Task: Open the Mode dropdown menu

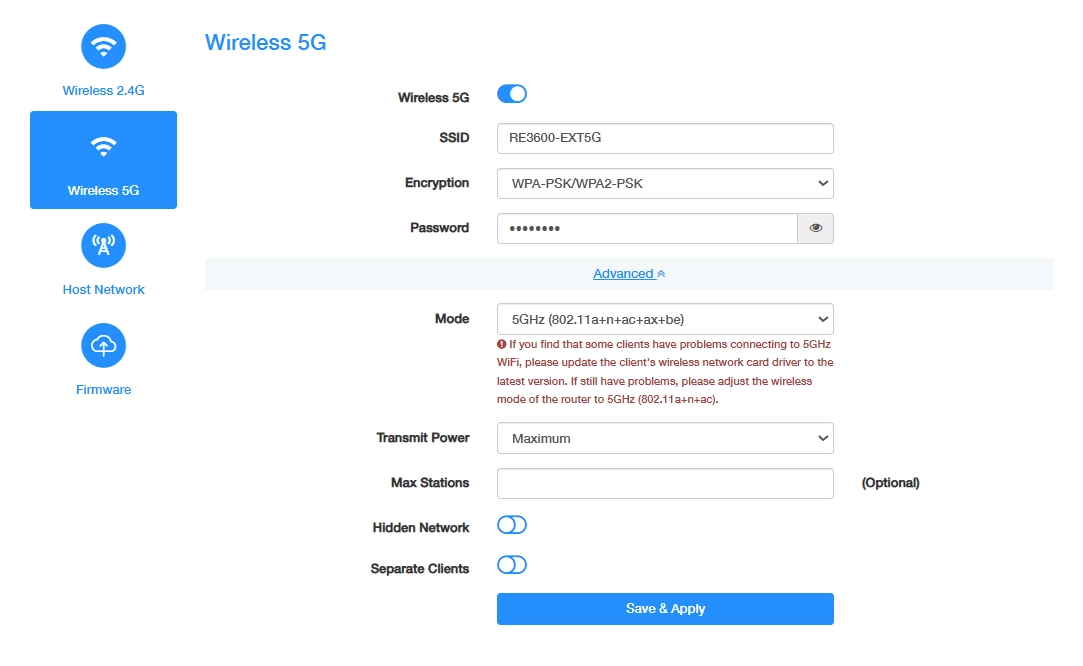Action: click(665, 319)
